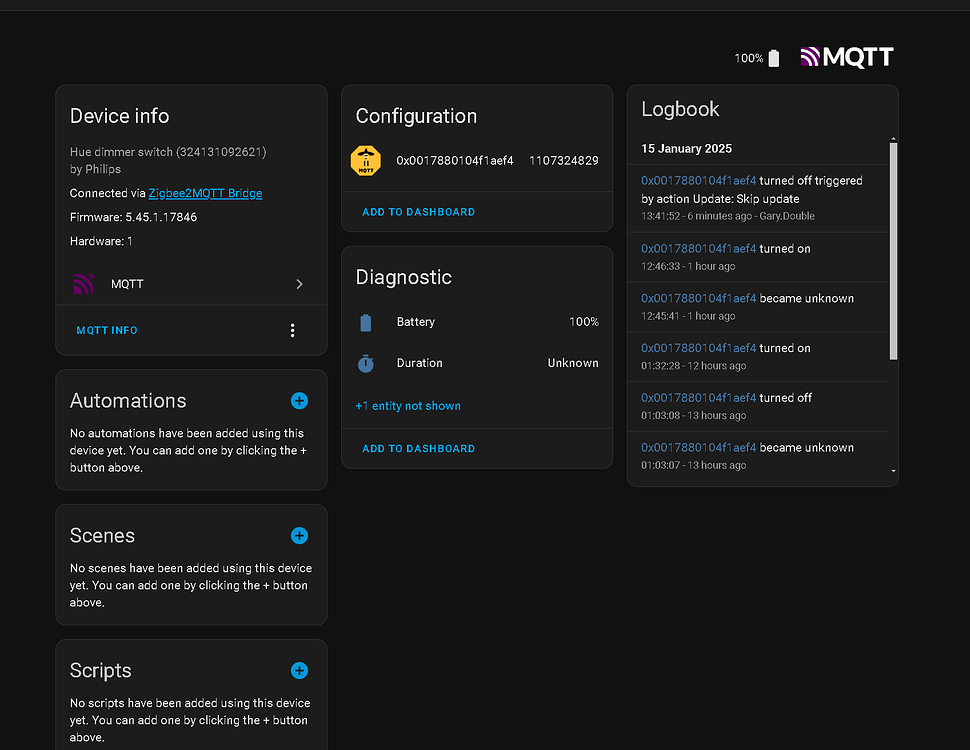Add a new script with the plus icon
This screenshot has height=750, width=970.
[x=299, y=671]
